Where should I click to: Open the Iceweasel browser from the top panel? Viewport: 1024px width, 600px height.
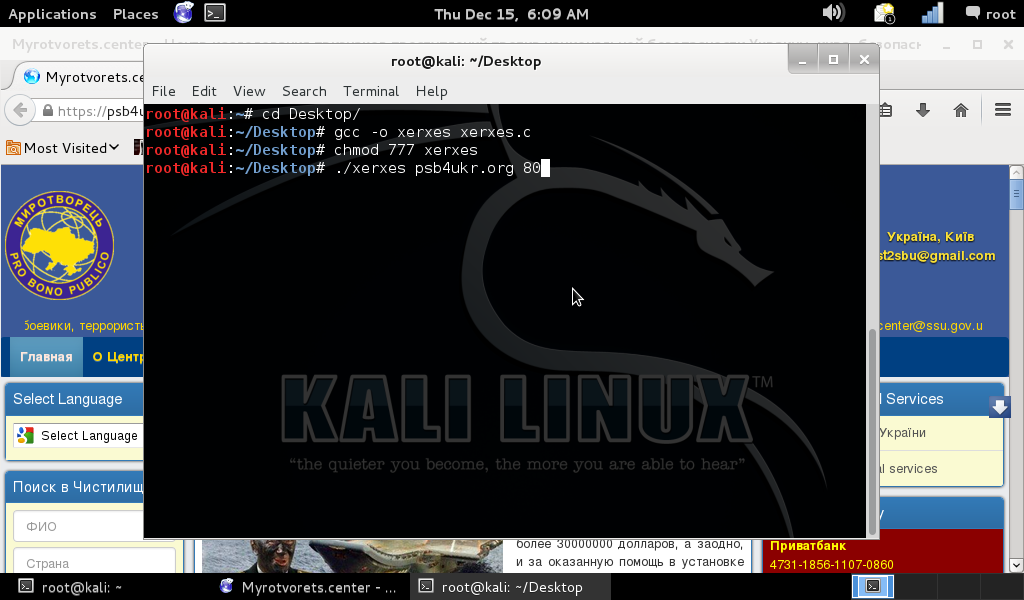pyautogui.click(x=182, y=13)
